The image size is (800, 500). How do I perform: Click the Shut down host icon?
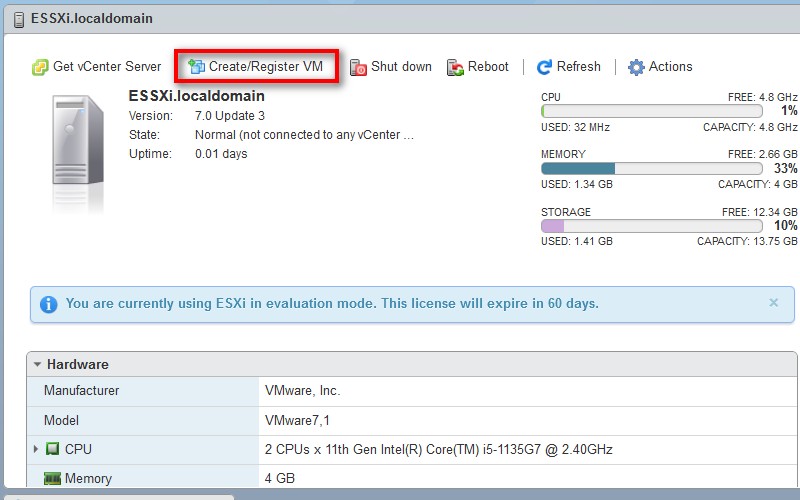point(358,67)
